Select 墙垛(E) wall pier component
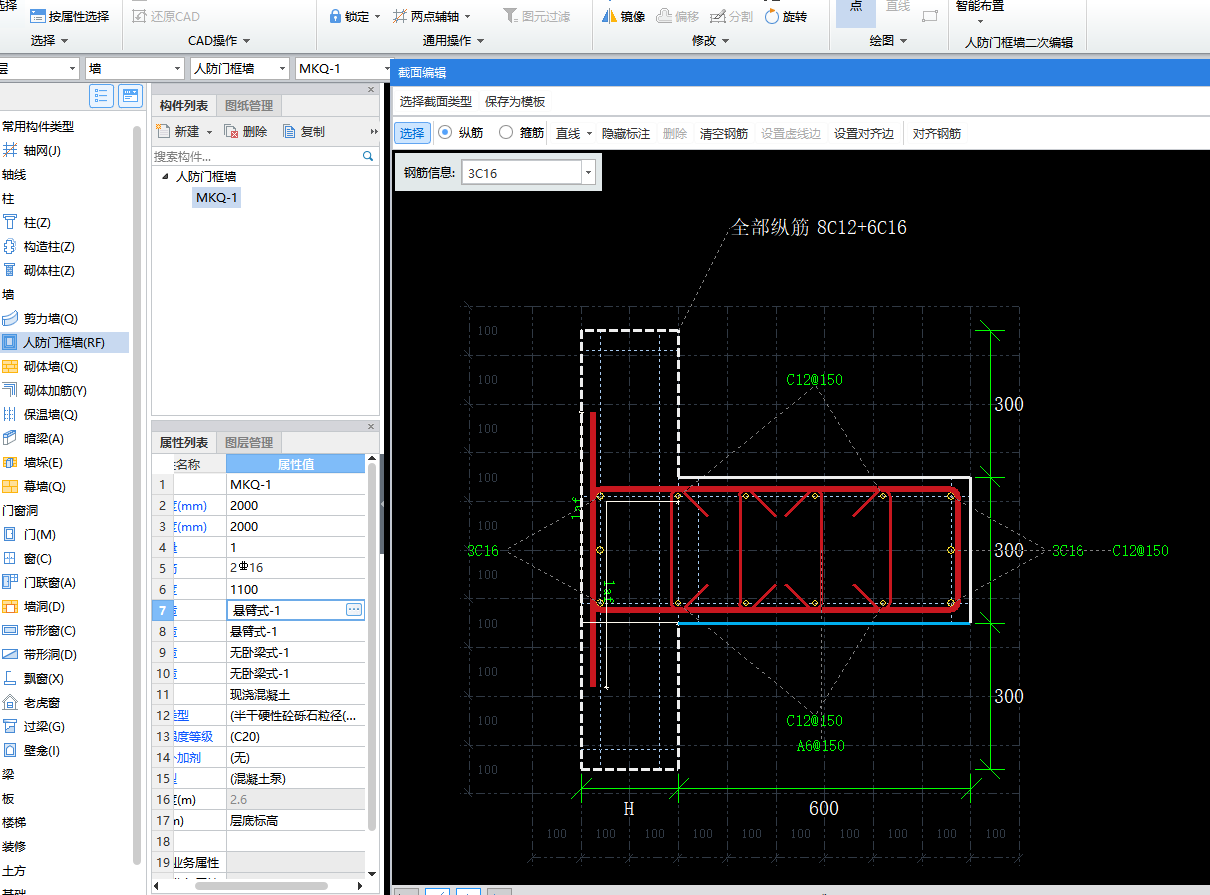Viewport: 1210px width, 895px height. (x=33, y=462)
